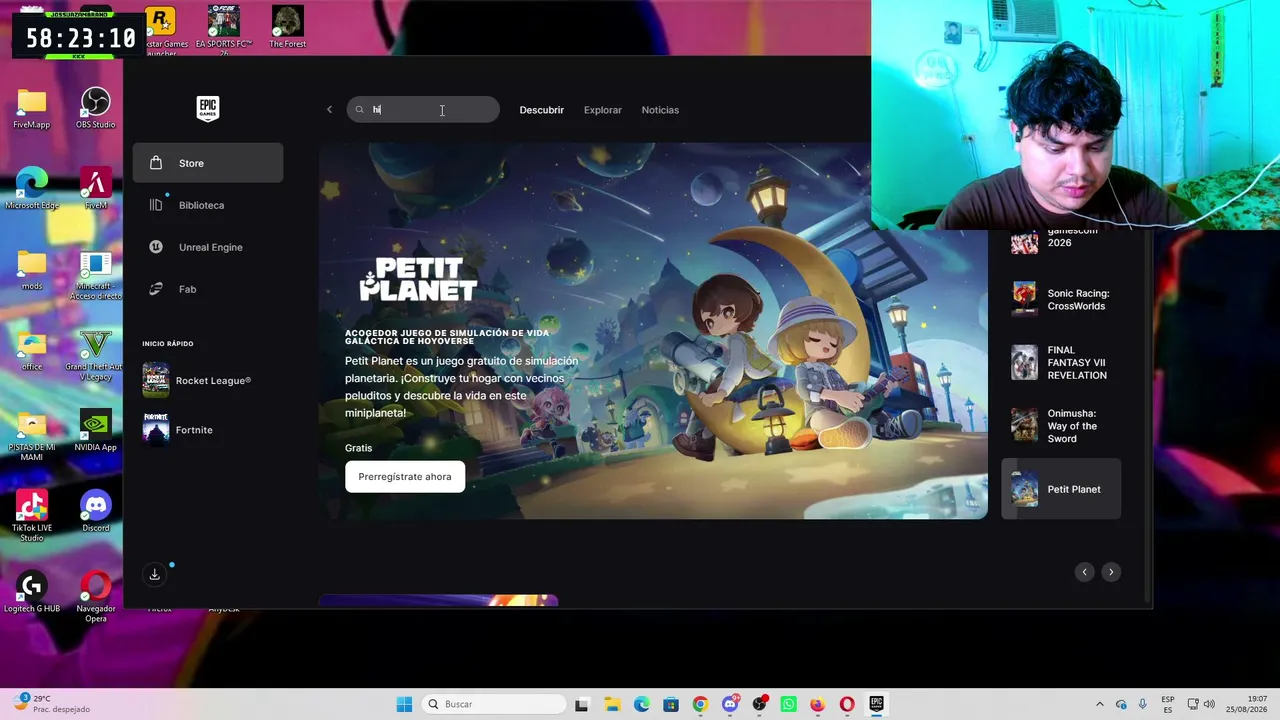The width and height of the screenshot is (1280, 720).
Task: Open the Windows Start menu
Action: click(404, 704)
